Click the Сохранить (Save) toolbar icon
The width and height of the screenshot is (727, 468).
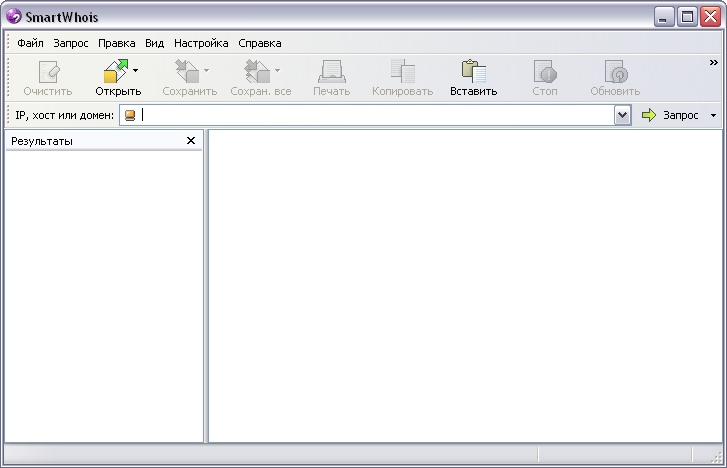[187, 71]
